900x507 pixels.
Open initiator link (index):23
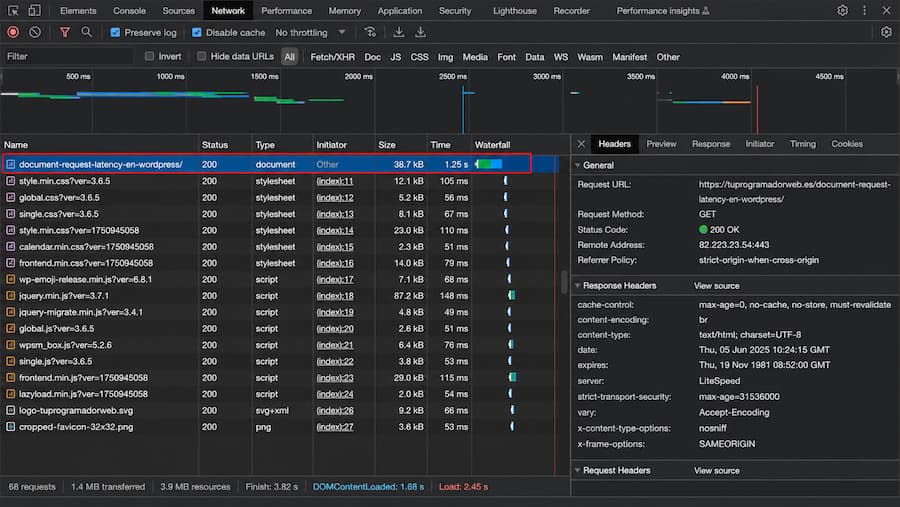pyautogui.click(x=335, y=378)
